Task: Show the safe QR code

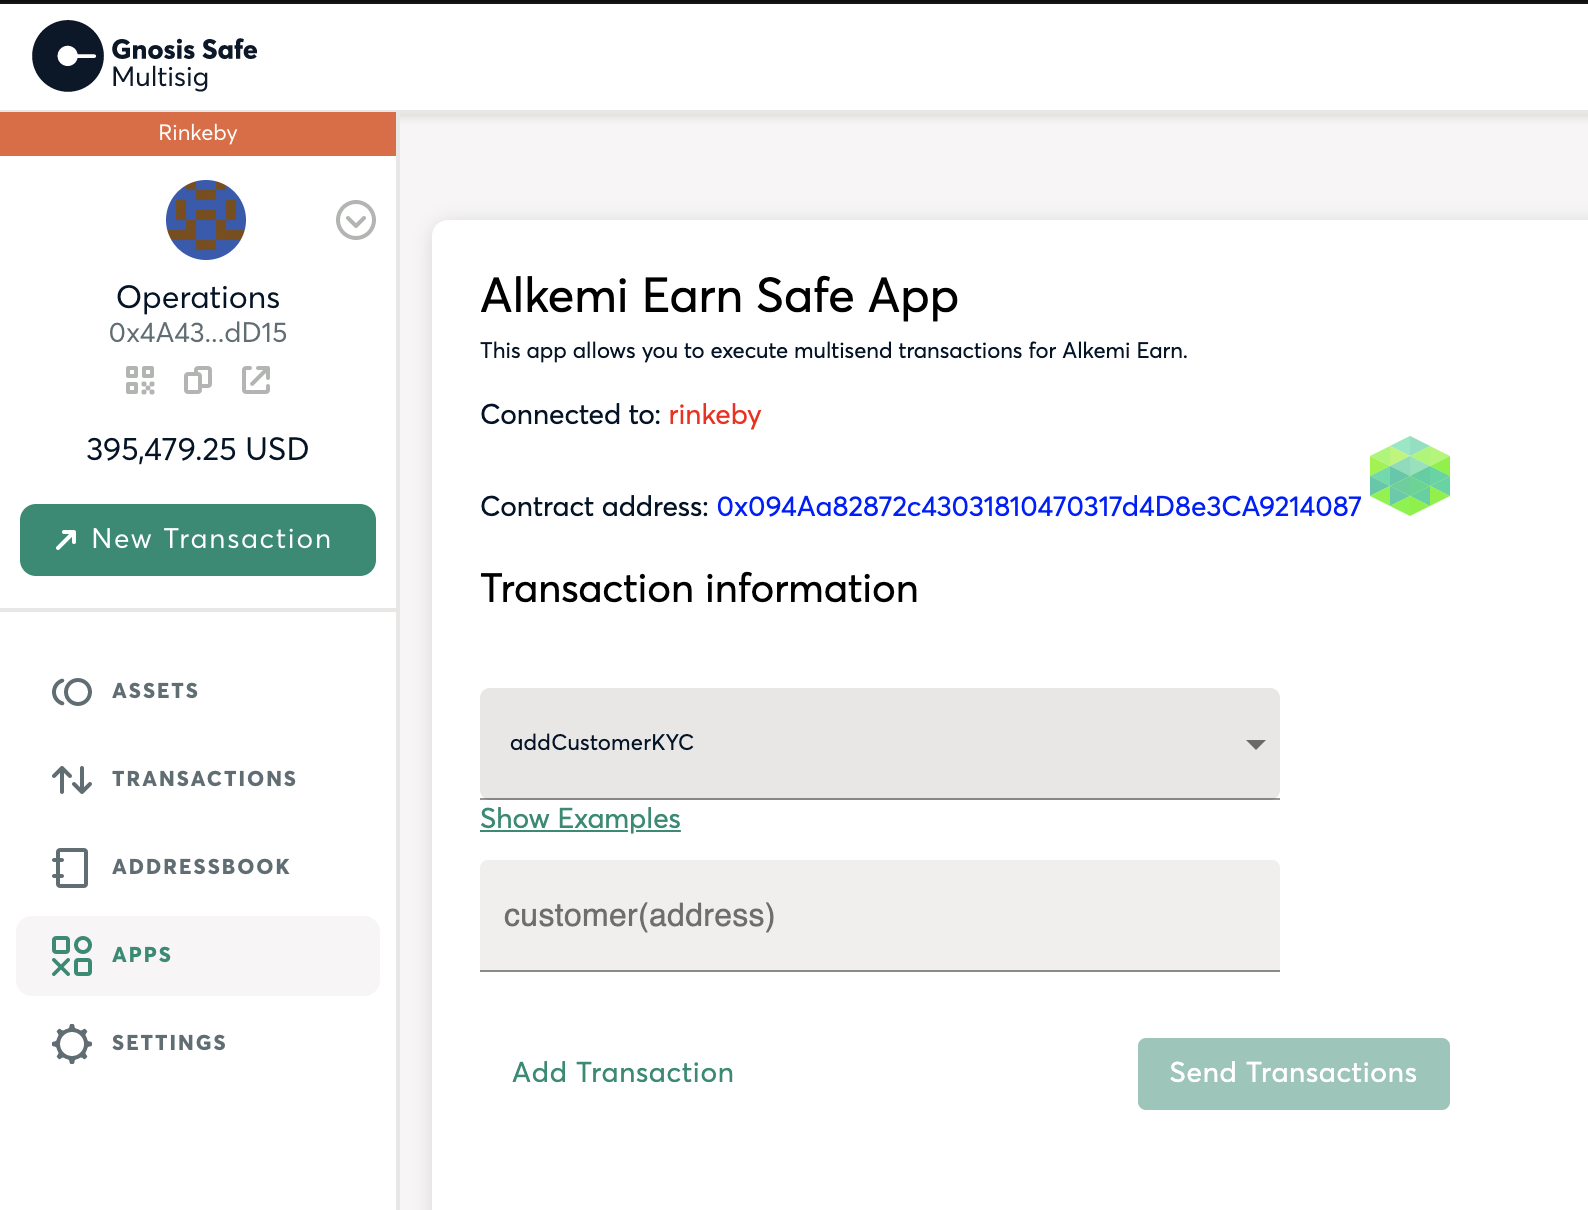Action: 140,380
